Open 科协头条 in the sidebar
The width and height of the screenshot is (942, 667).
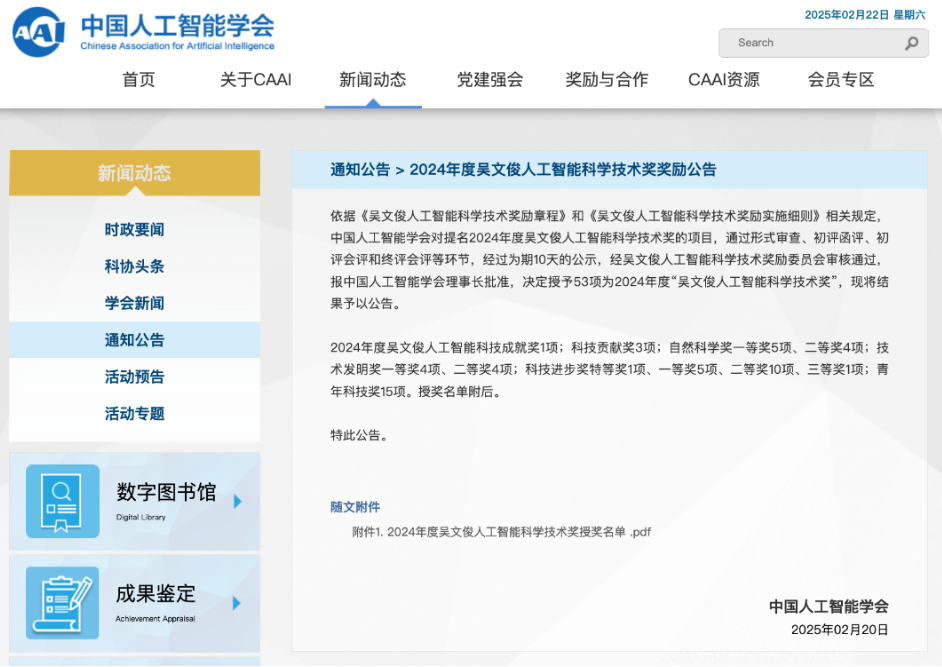coord(135,266)
